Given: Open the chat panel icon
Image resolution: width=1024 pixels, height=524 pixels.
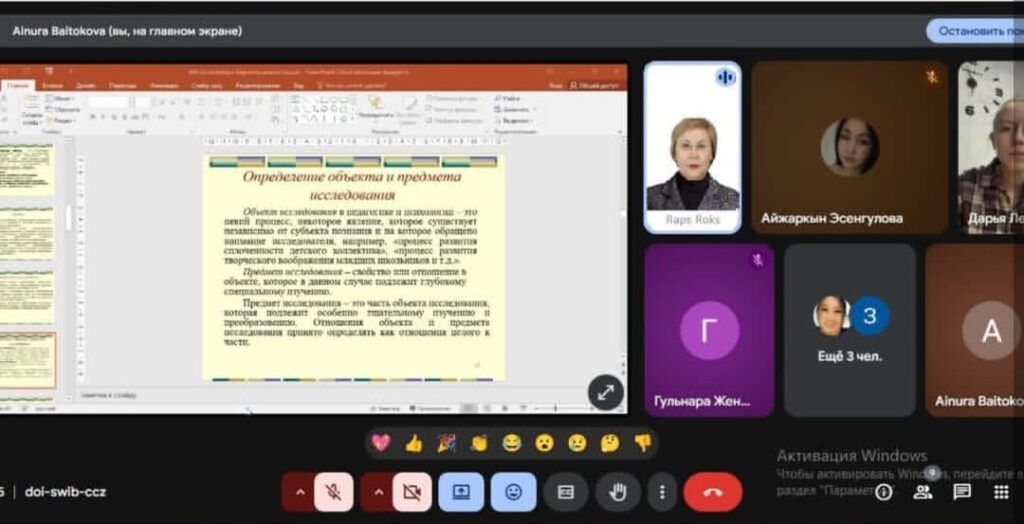Looking at the screenshot, I should (962, 492).
